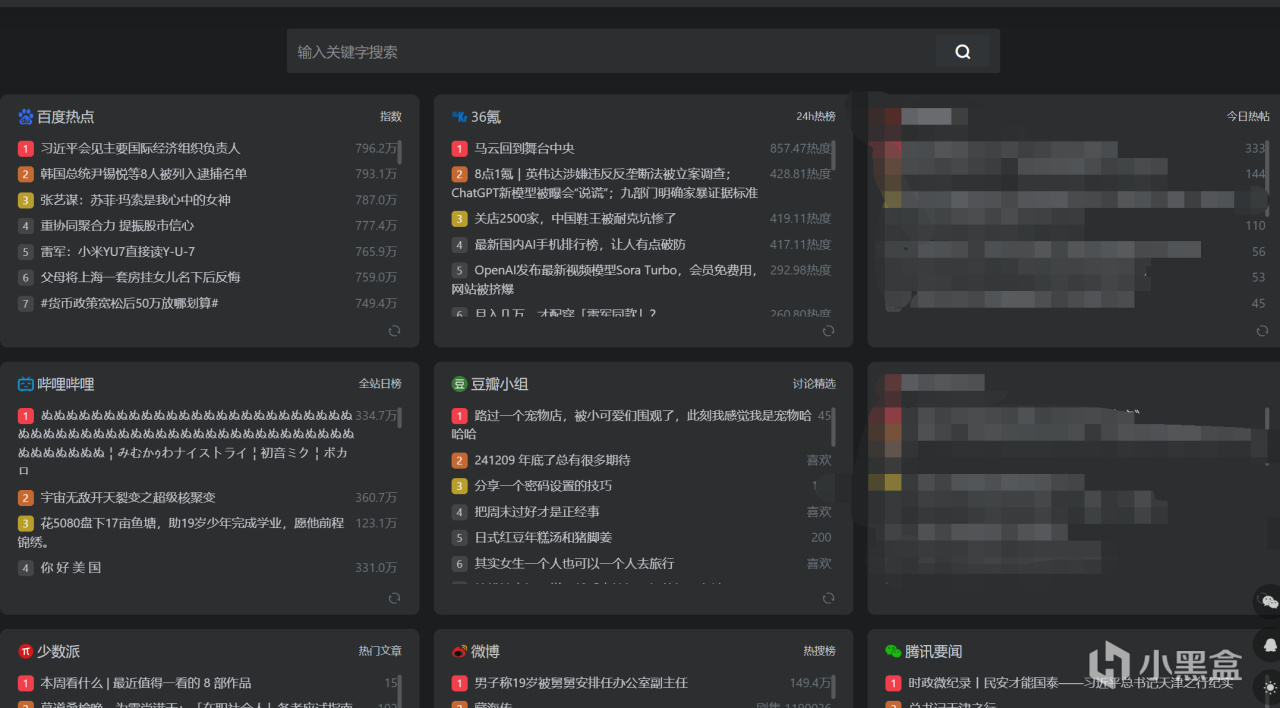This screenshot has height=708, width=1280.
Task: Click the Baidu paw logo icon
Action: coord(26,117)
